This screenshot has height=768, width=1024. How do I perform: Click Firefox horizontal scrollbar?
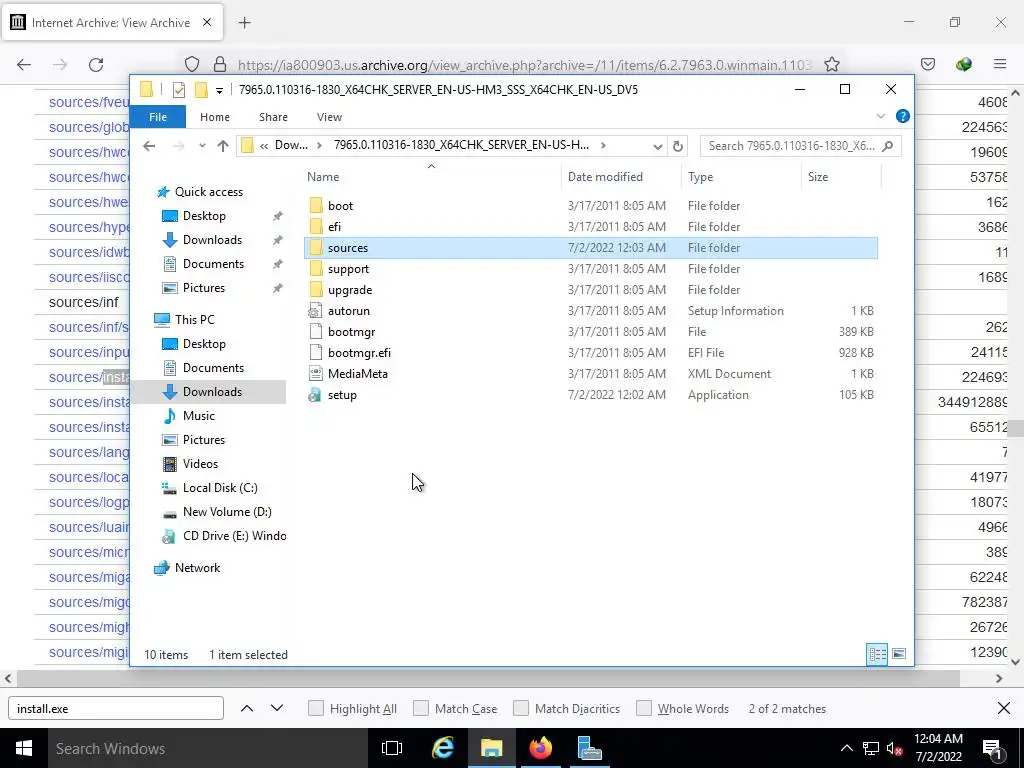coord(488,679)
